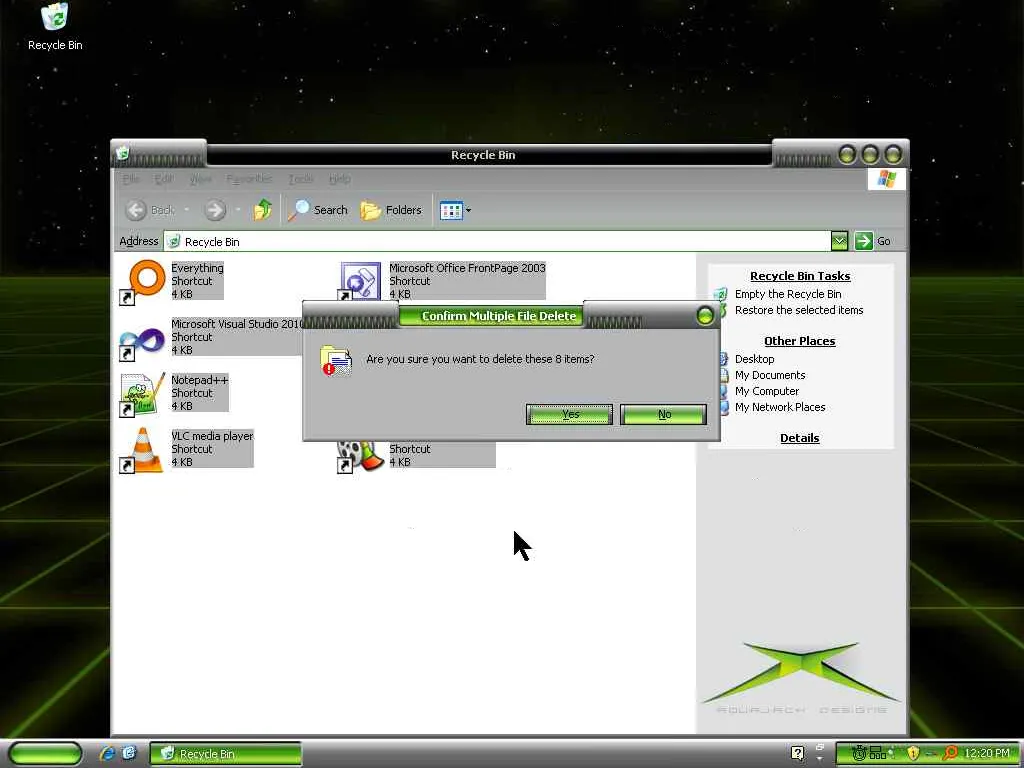Show the Folders pane from the toolbar
This screenshot has height=768, width=1024.
[x=391, y=210]
